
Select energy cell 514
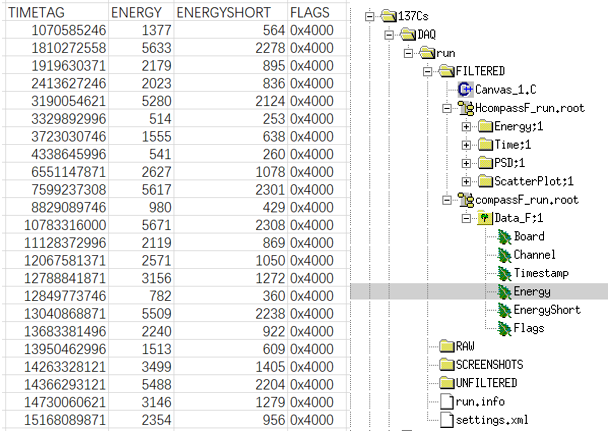[141, 119]
